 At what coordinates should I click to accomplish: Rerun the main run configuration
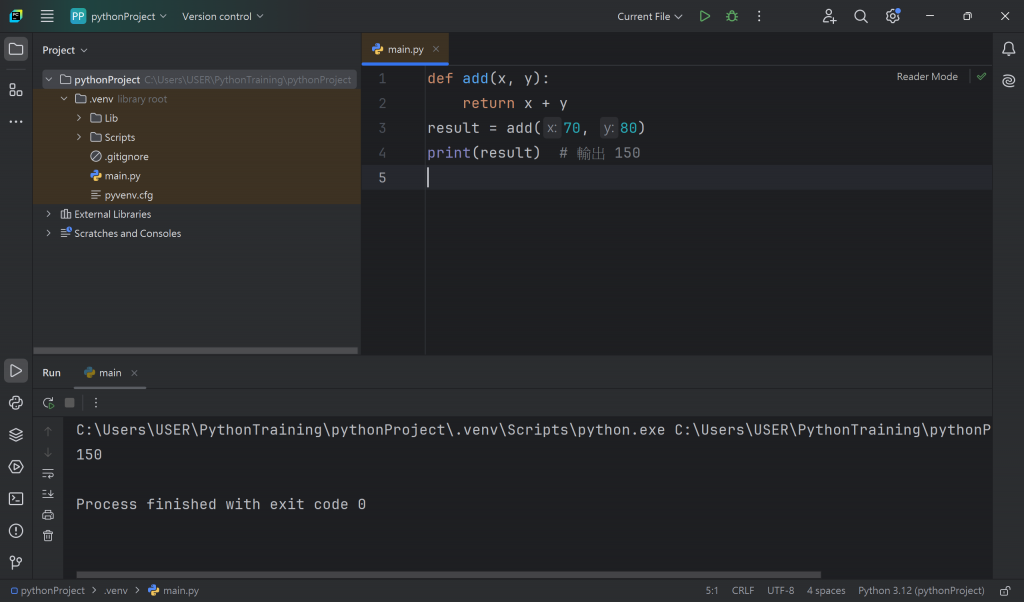(48, 403)
